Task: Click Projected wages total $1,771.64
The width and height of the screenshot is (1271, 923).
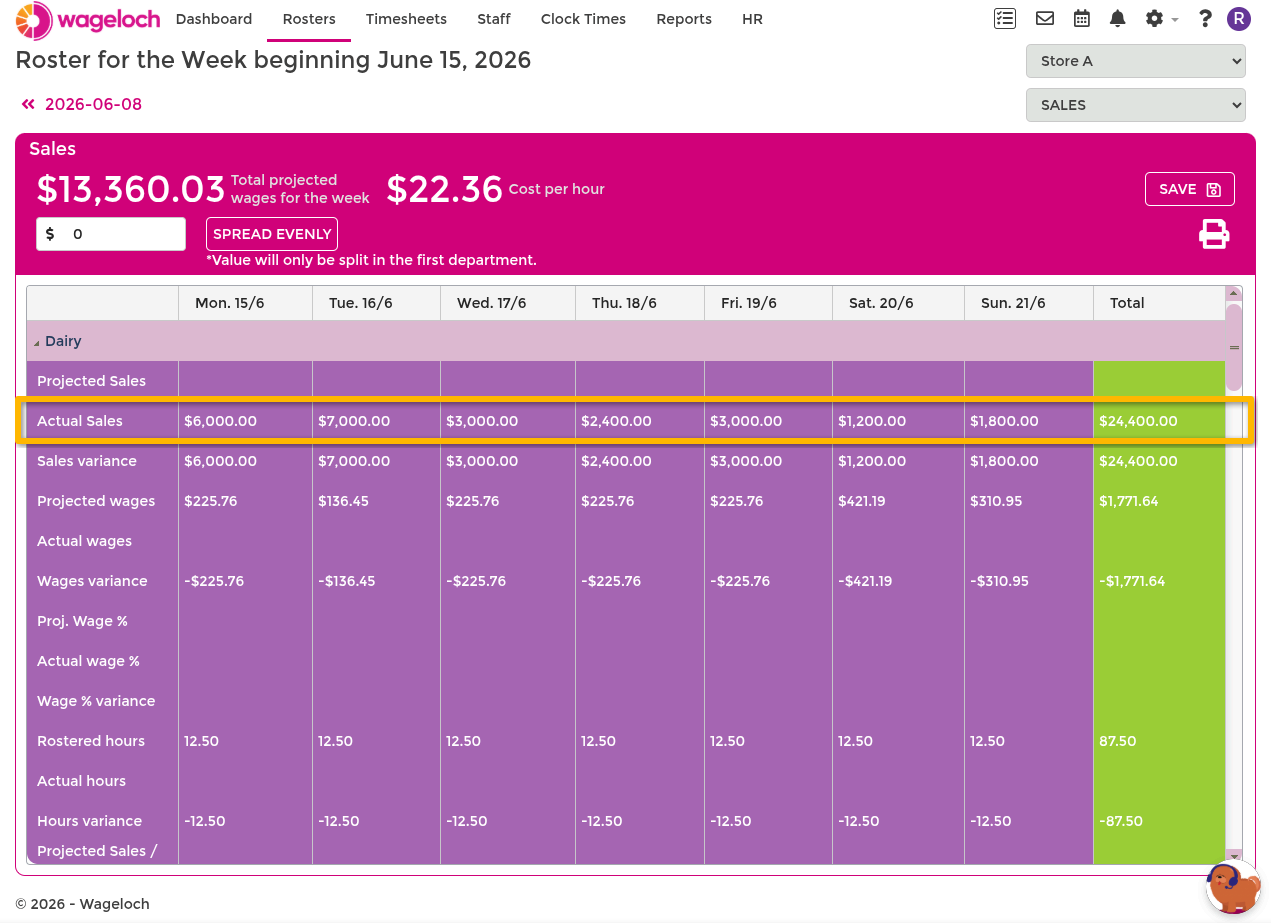Action: pyautogui.click(x=1159, y=501)
